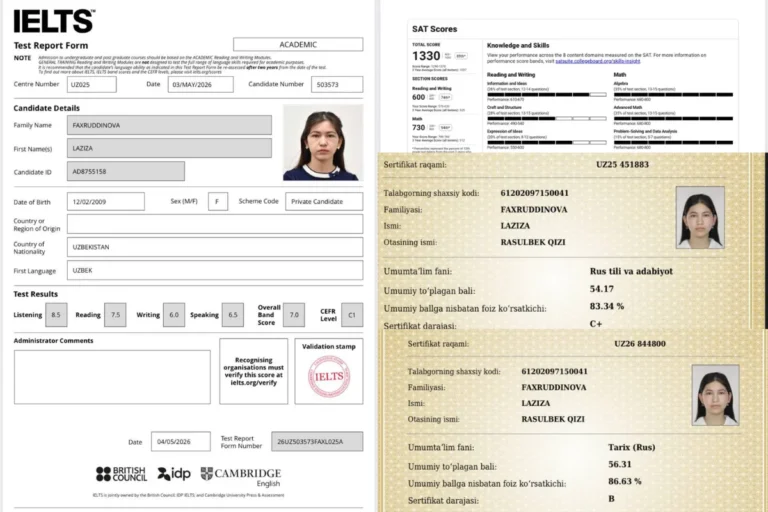The image size is (768, 512).
Task: Click the SAT total score 1330
Action: point(426,56)
